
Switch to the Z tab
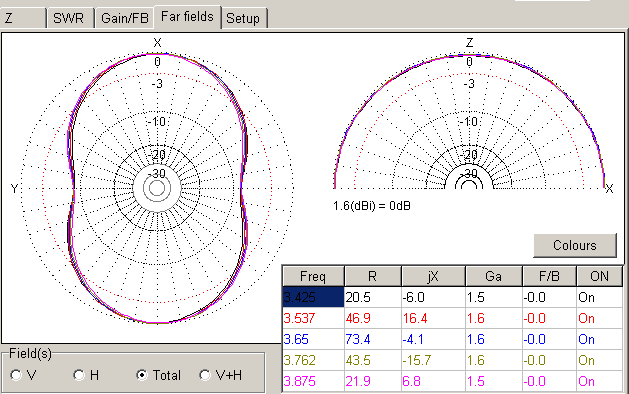[23, 18]
